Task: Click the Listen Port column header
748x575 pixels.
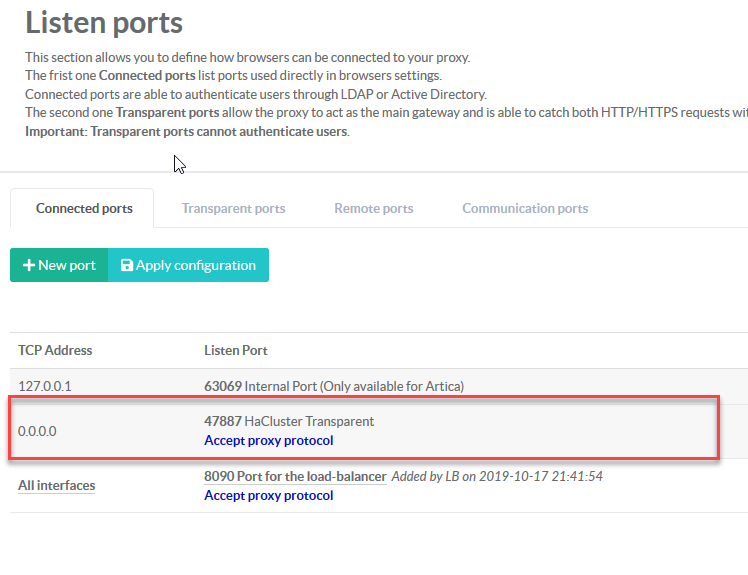Action: pyautogui.click(x=235, y=350)
